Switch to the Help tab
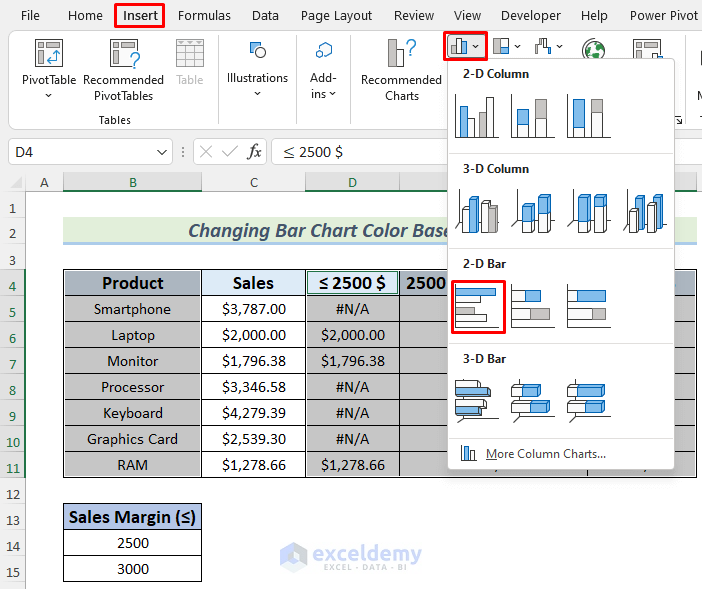 [x=594, y=16]
